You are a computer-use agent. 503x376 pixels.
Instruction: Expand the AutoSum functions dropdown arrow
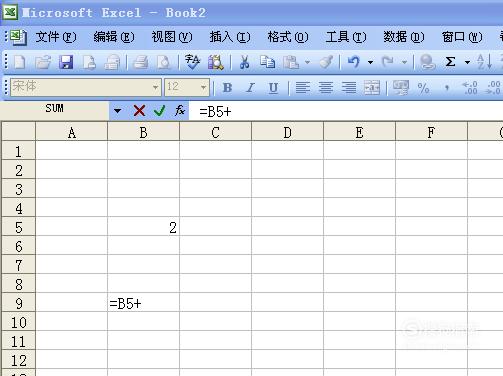coord(467,62)
